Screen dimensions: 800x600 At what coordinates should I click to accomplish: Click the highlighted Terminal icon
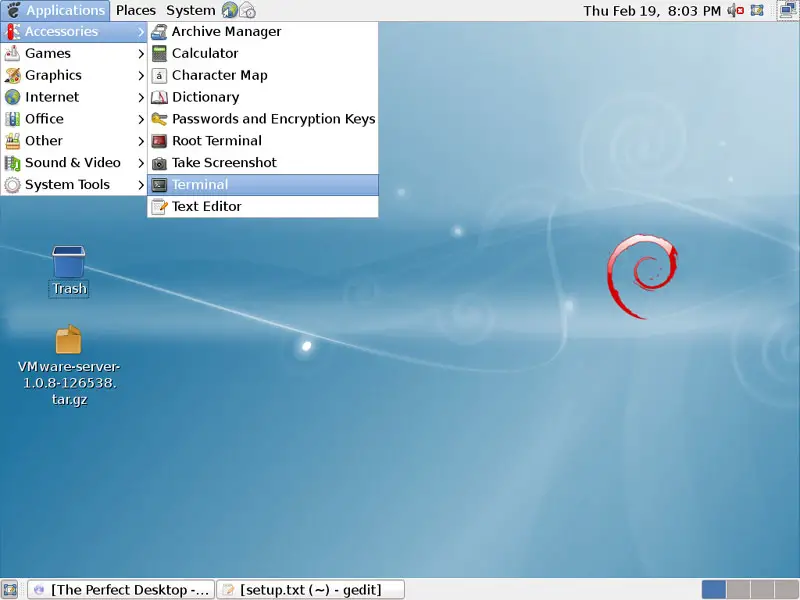click(x=159, y=185)
